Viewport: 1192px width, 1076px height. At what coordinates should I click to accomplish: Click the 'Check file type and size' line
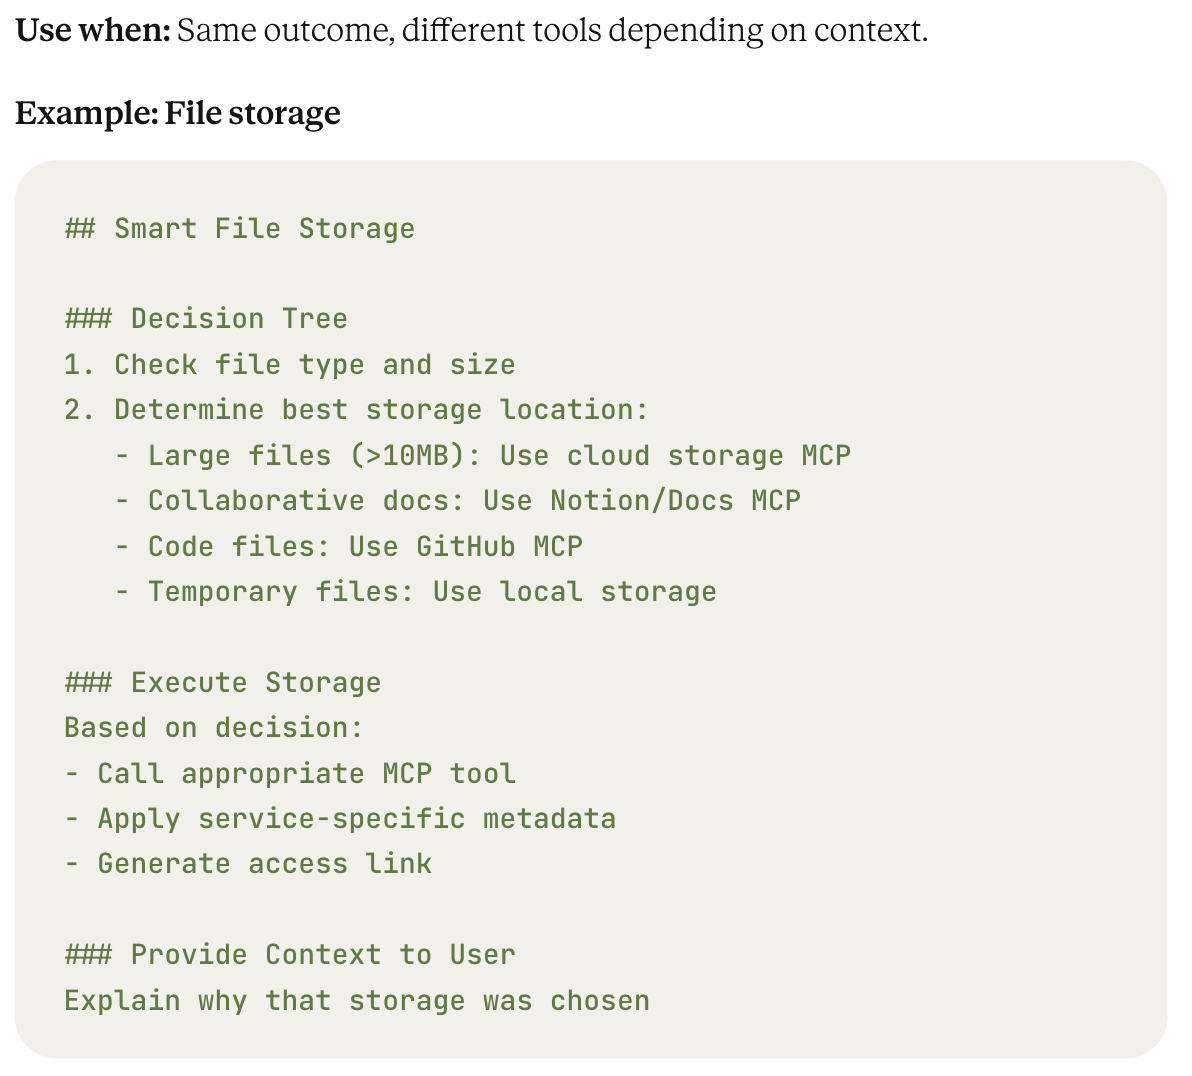290,364
